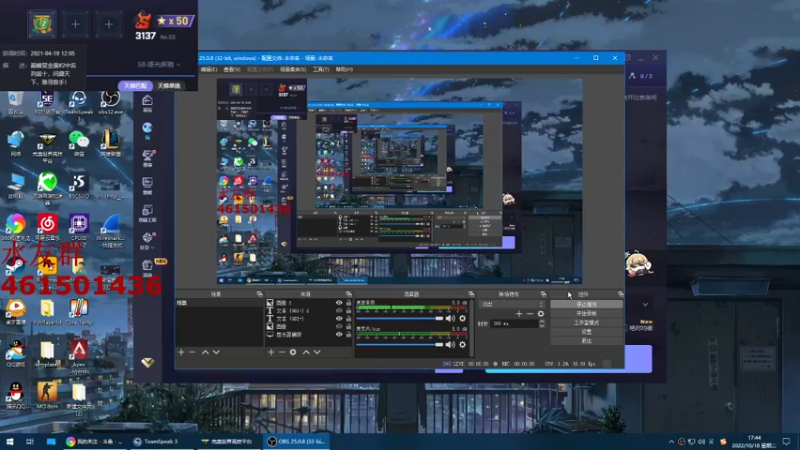The image size is (800, 450).
Task: Expand the sidebar item with down chevron
Action: pos(147,240)
